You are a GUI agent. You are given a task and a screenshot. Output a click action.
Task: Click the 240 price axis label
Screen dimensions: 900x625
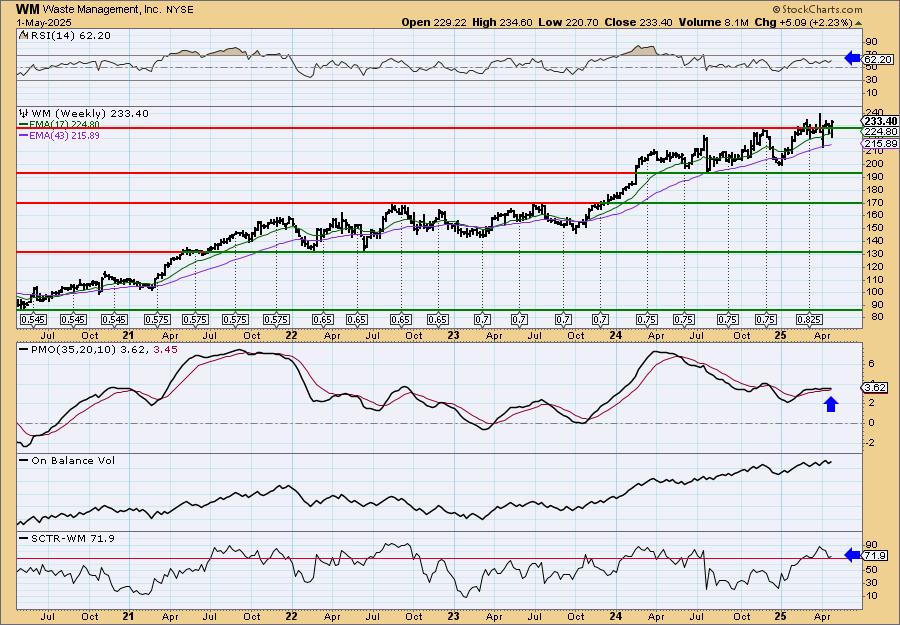[875, 112]
